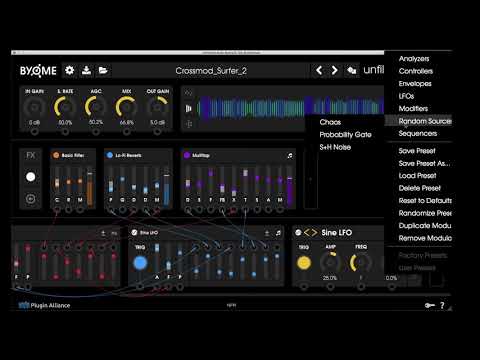Click the red module save icon

click(103, 233)
